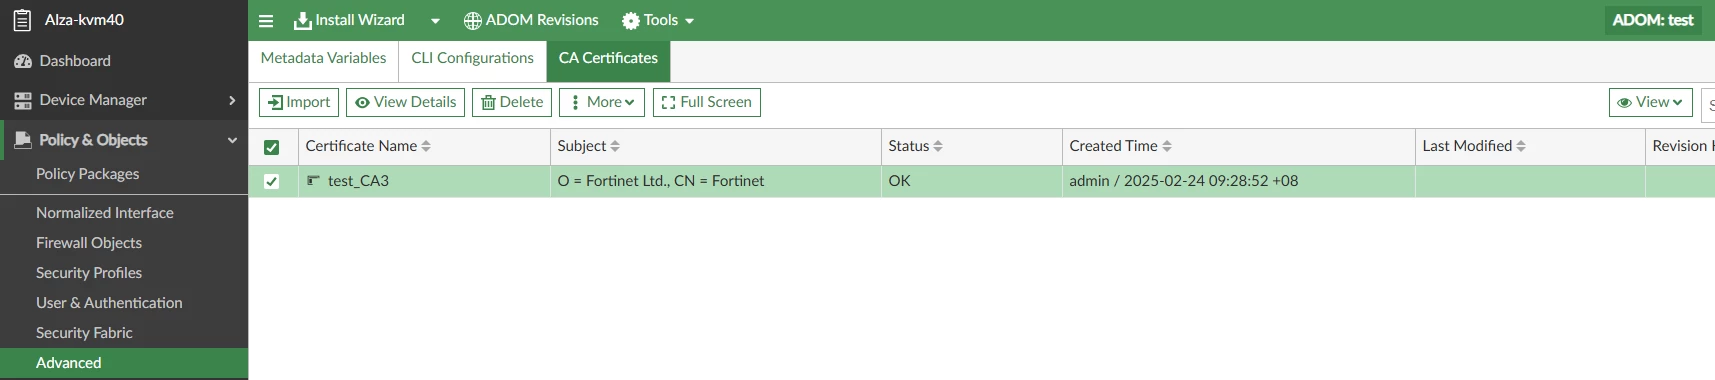Sort by Last Modified arrows

pyautogui.click(x=1521, y=146)
